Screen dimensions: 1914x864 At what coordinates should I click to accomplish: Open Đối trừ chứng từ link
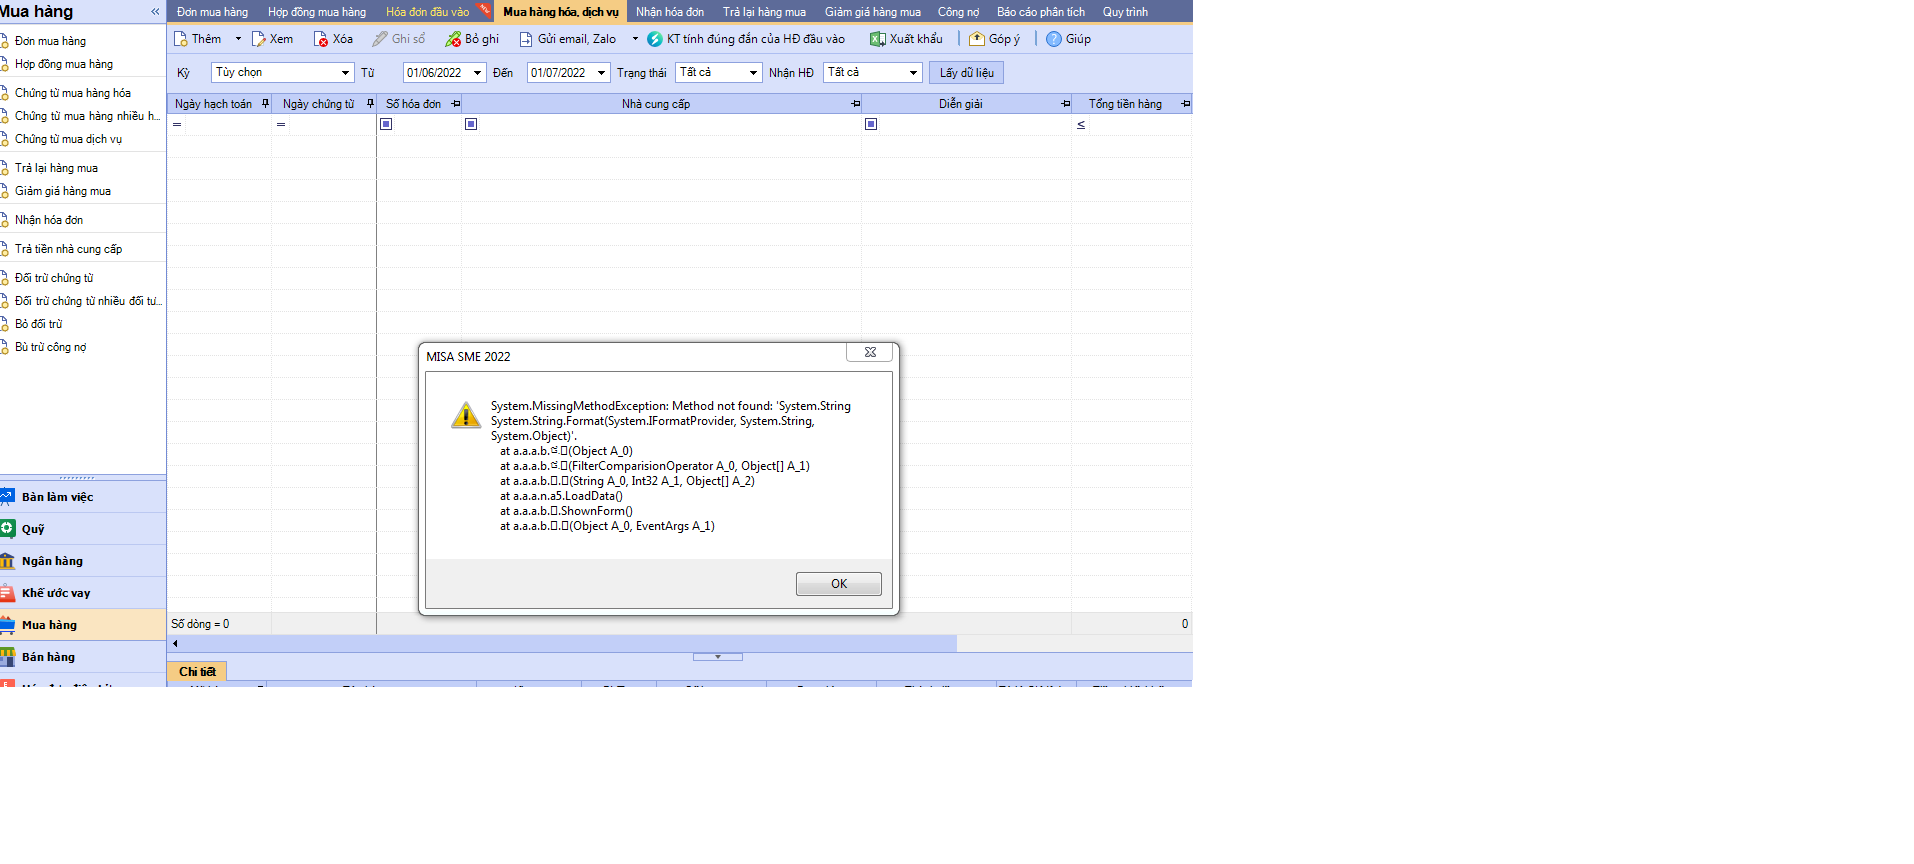54,278
